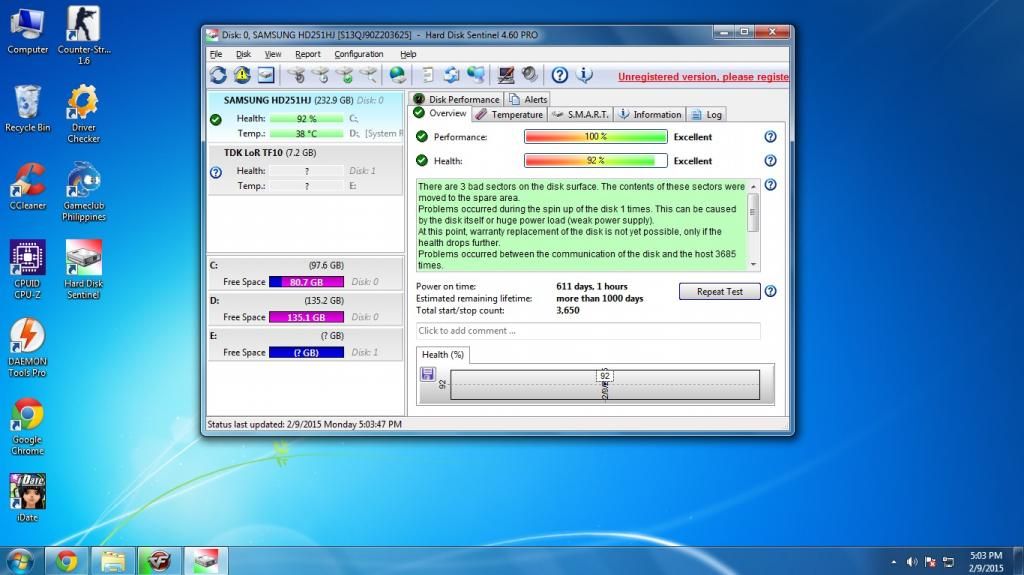Click the C: drive free space bar
The width and height of the screenshot is (1024, 575).
[306, 282]
